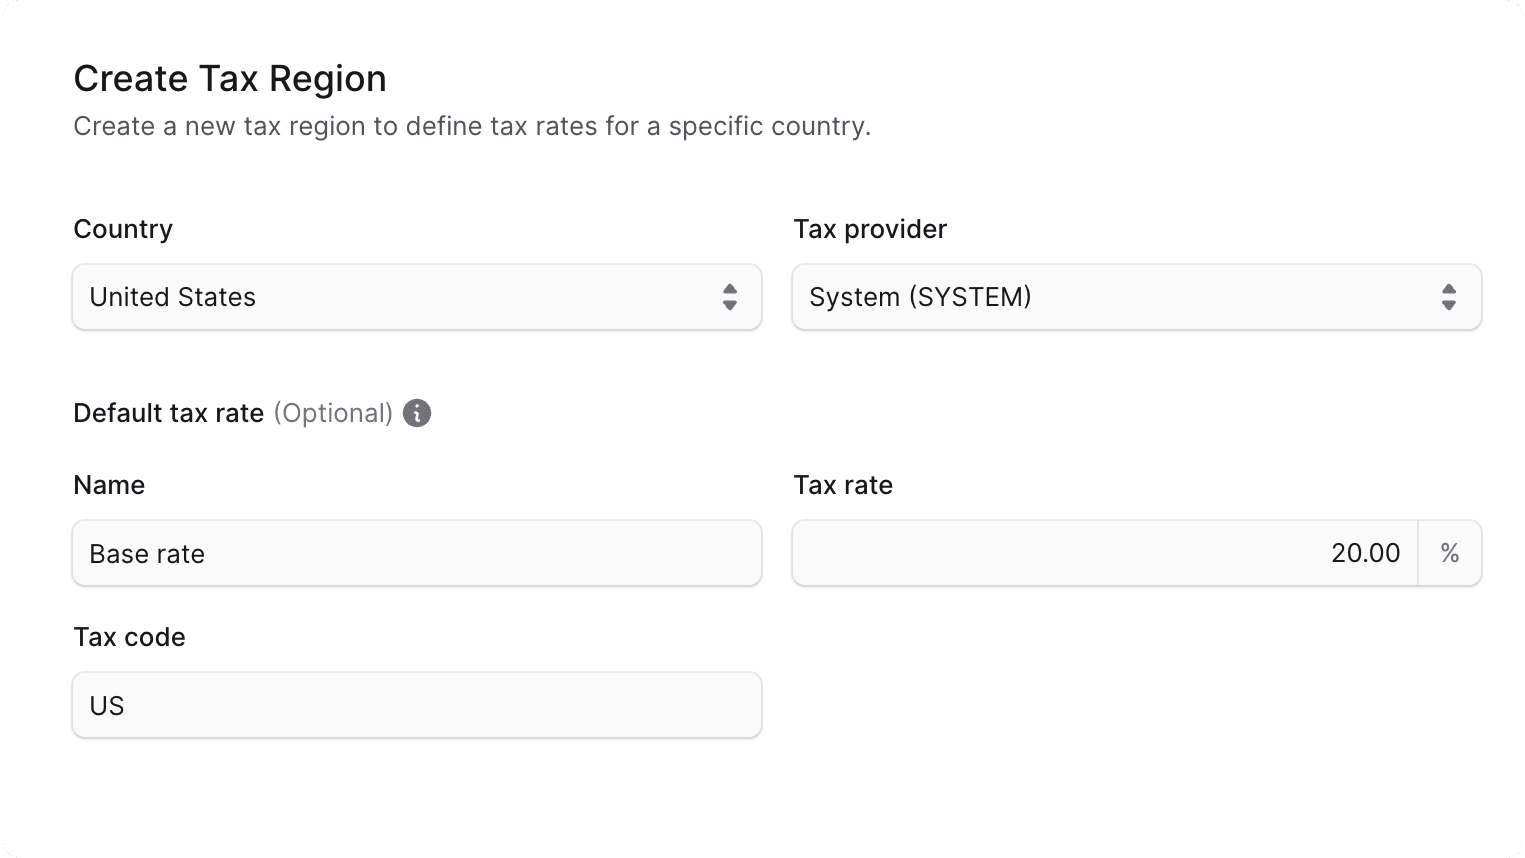Click the Tax code field containing US
Screen dimensions: 1525x858
tap(417, 705)
